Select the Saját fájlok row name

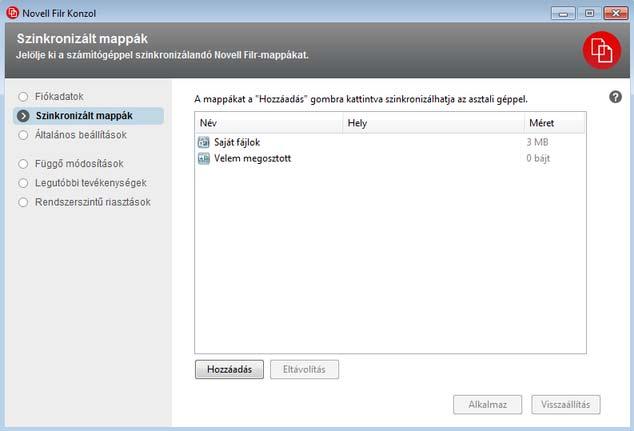pos(237,142)
